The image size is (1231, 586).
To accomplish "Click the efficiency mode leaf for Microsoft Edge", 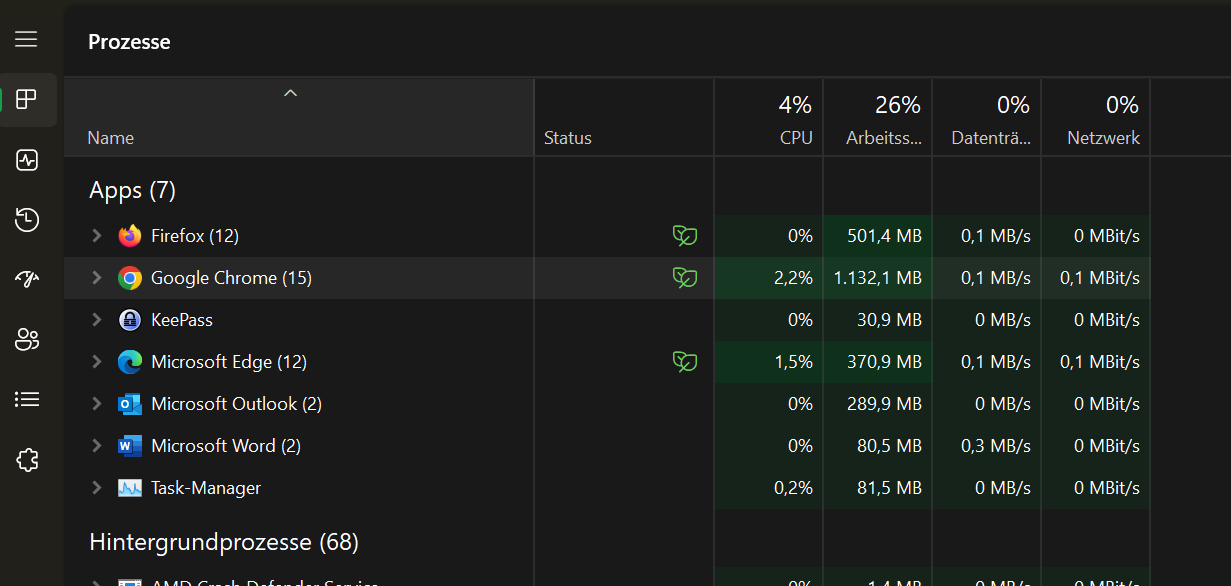I will (685, 362).
